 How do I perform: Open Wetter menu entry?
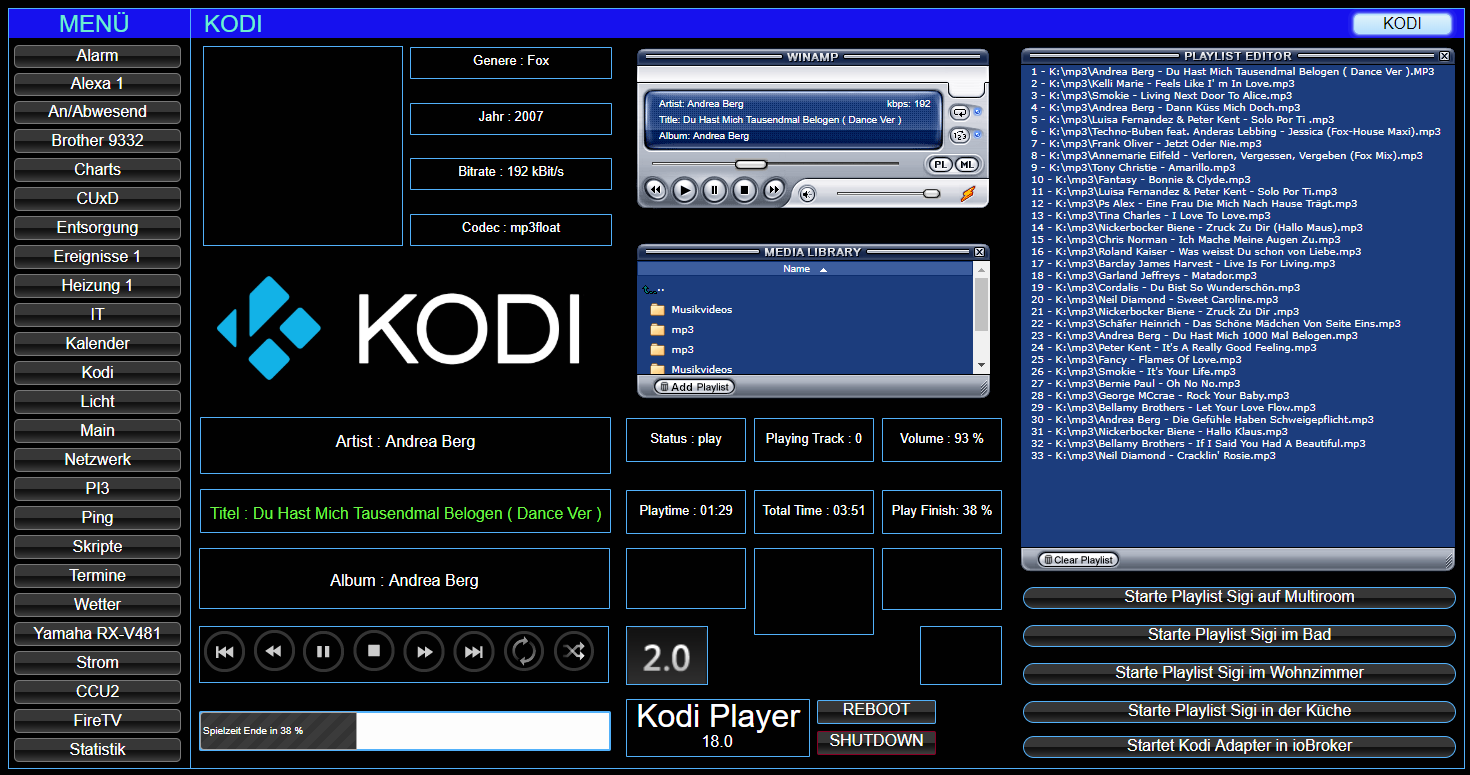pyautogui.click(x=97, y=605)
